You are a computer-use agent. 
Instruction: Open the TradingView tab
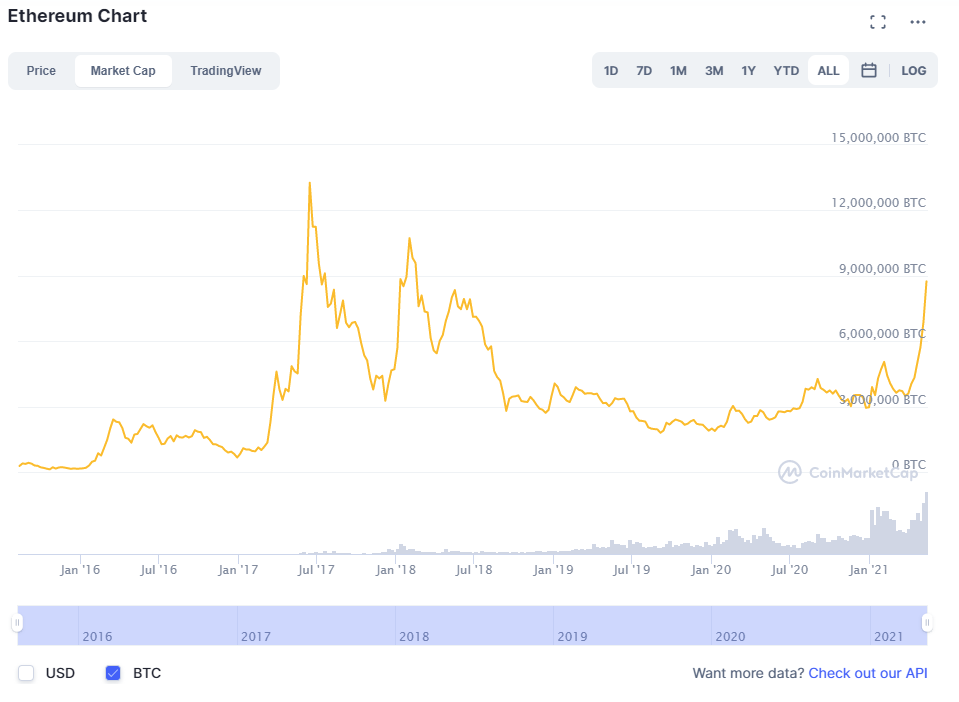point(225,71)
